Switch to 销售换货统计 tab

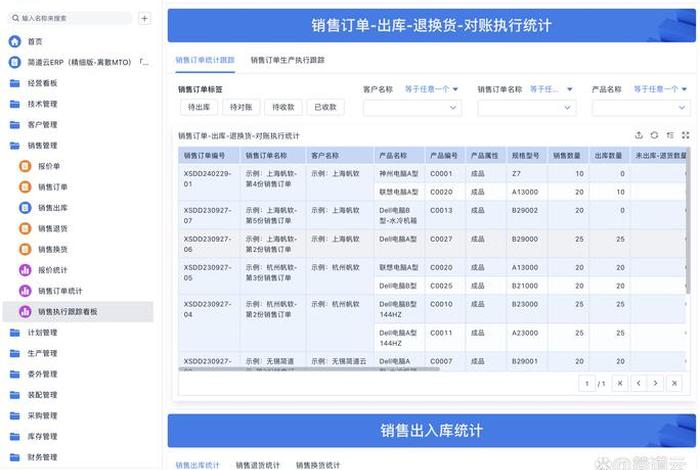pyautogui.click(x=318, y=465)
